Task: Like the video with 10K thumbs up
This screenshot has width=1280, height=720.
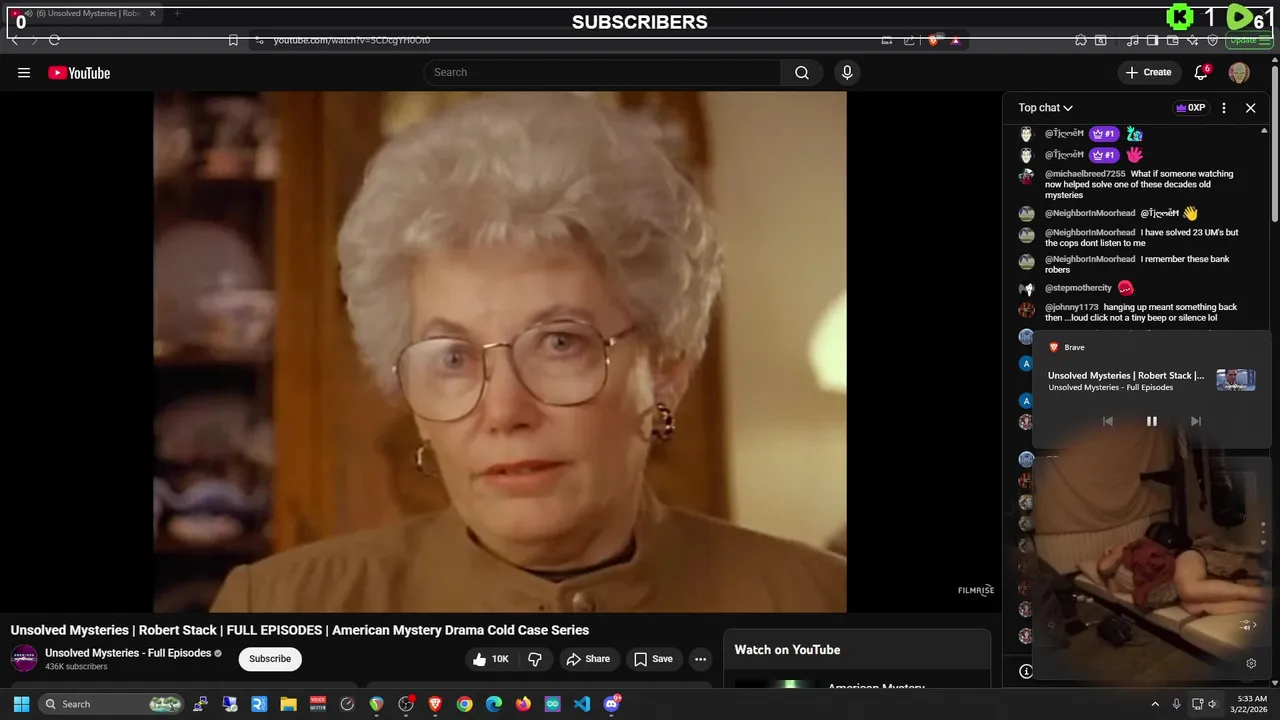Action: click(x=491, y=659)
